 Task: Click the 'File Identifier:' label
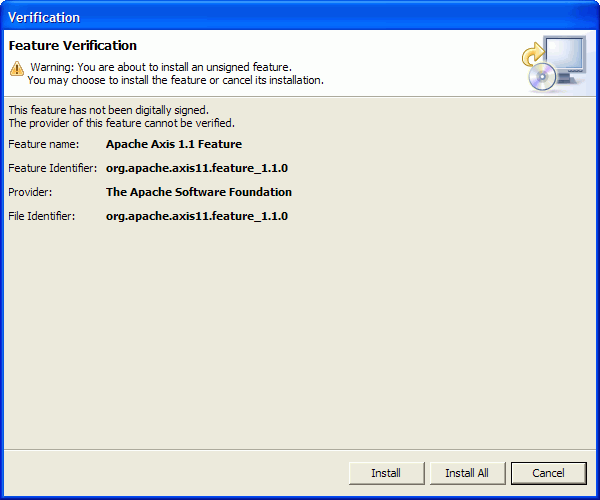[x=42, y=216]
